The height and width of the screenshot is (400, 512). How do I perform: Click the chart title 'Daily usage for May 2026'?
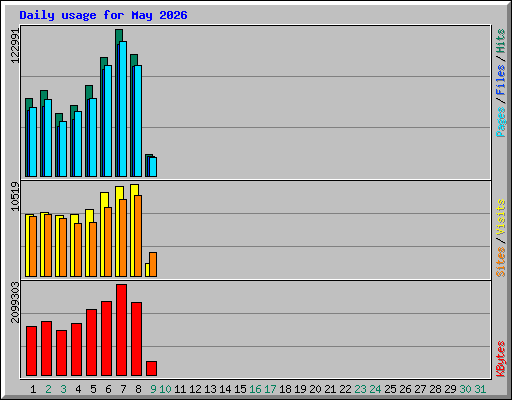[x=103, y=15]
